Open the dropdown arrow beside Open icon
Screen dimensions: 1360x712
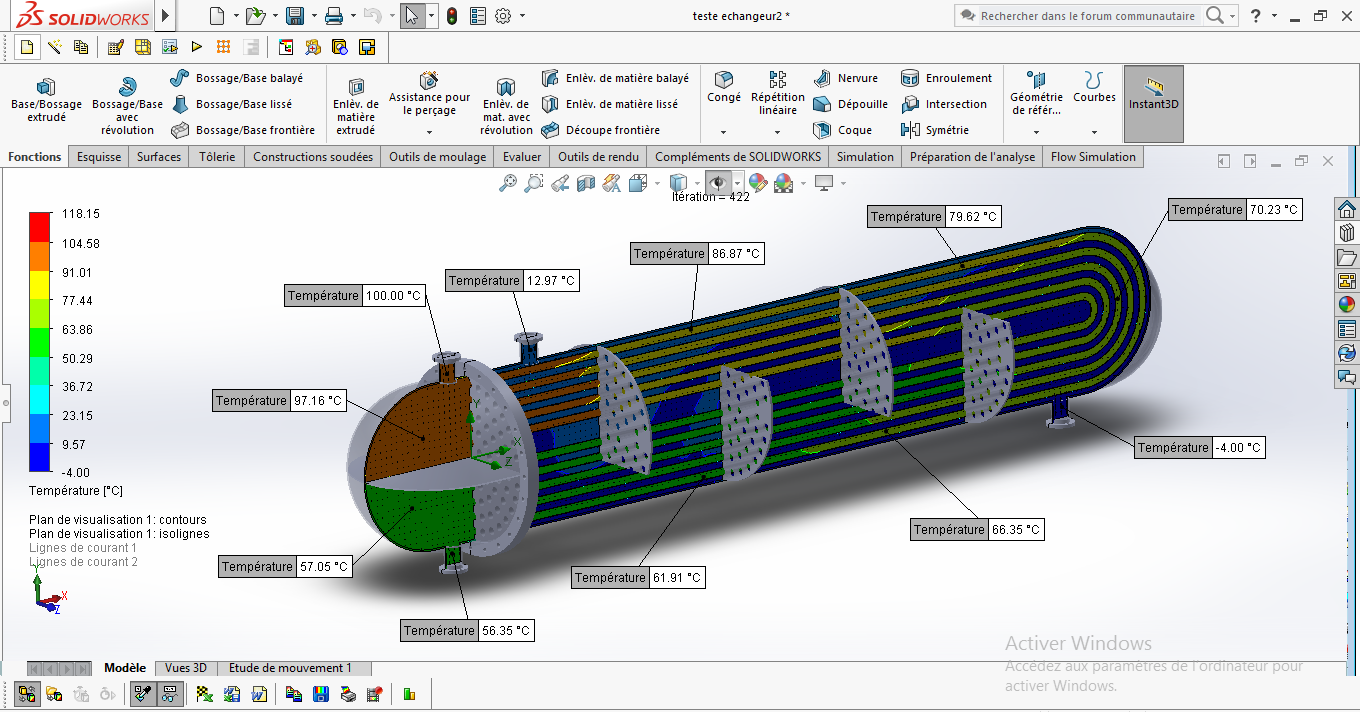(x=275, y=16)
